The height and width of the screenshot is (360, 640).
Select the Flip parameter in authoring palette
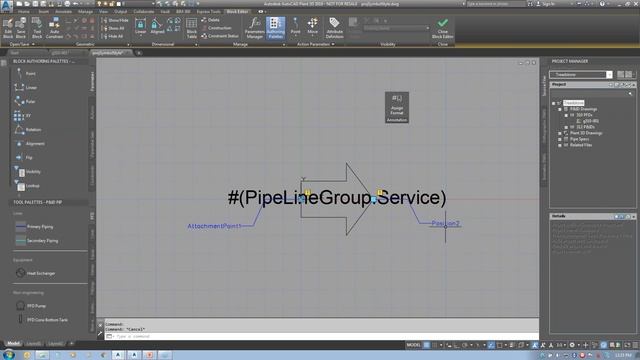pos(24,158)
